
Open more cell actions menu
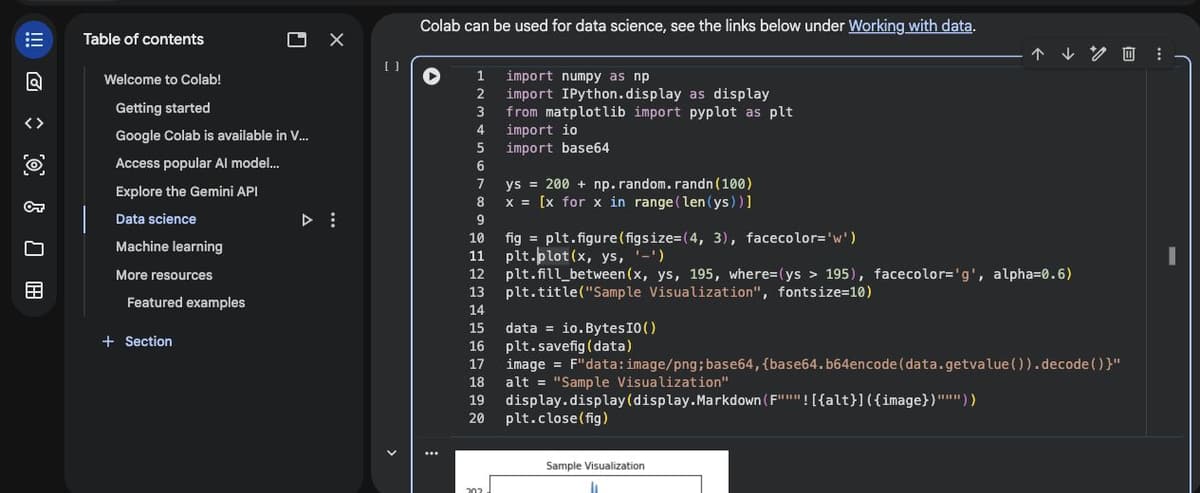tap(1159, 54)
